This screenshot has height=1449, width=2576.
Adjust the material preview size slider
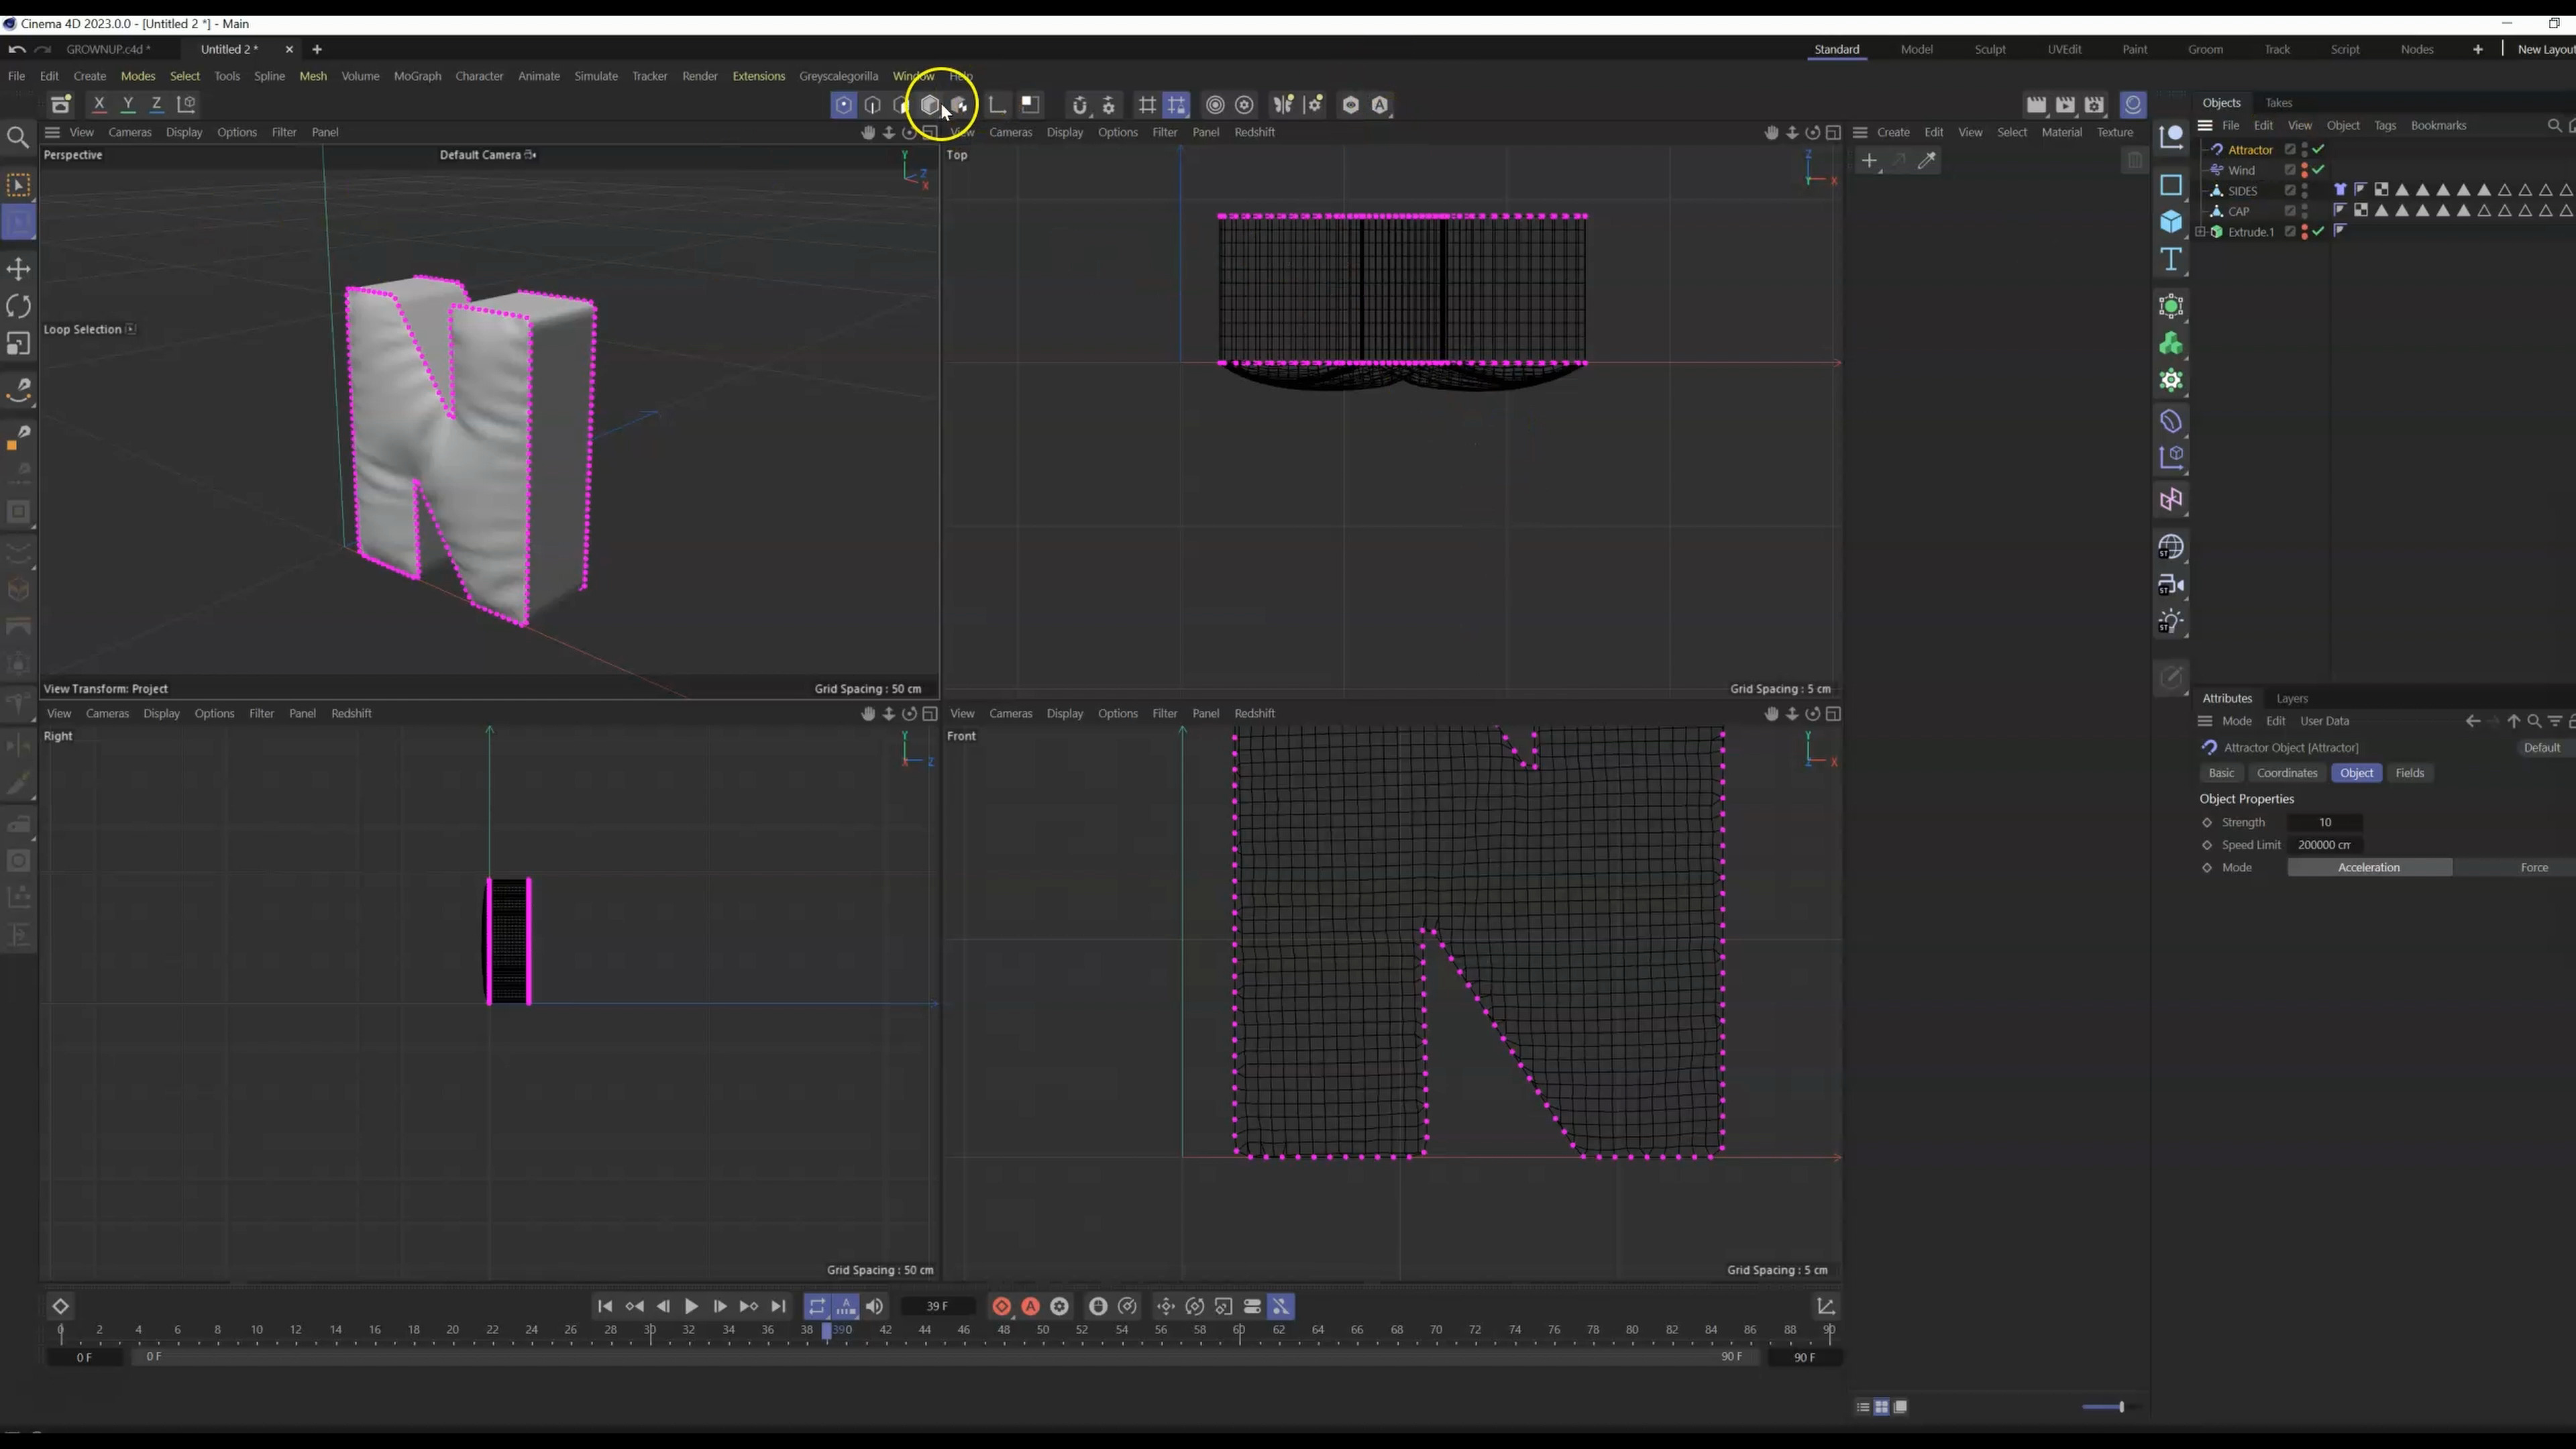click(x=2120, y=1407)
